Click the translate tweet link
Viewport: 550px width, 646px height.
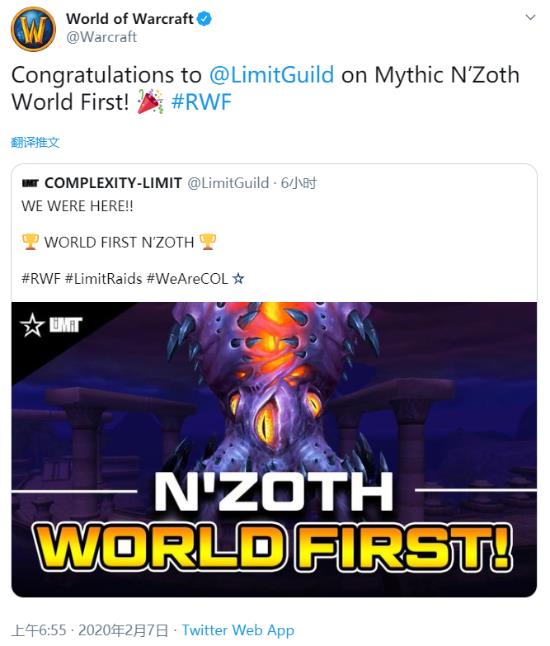[x=35, y=143]
